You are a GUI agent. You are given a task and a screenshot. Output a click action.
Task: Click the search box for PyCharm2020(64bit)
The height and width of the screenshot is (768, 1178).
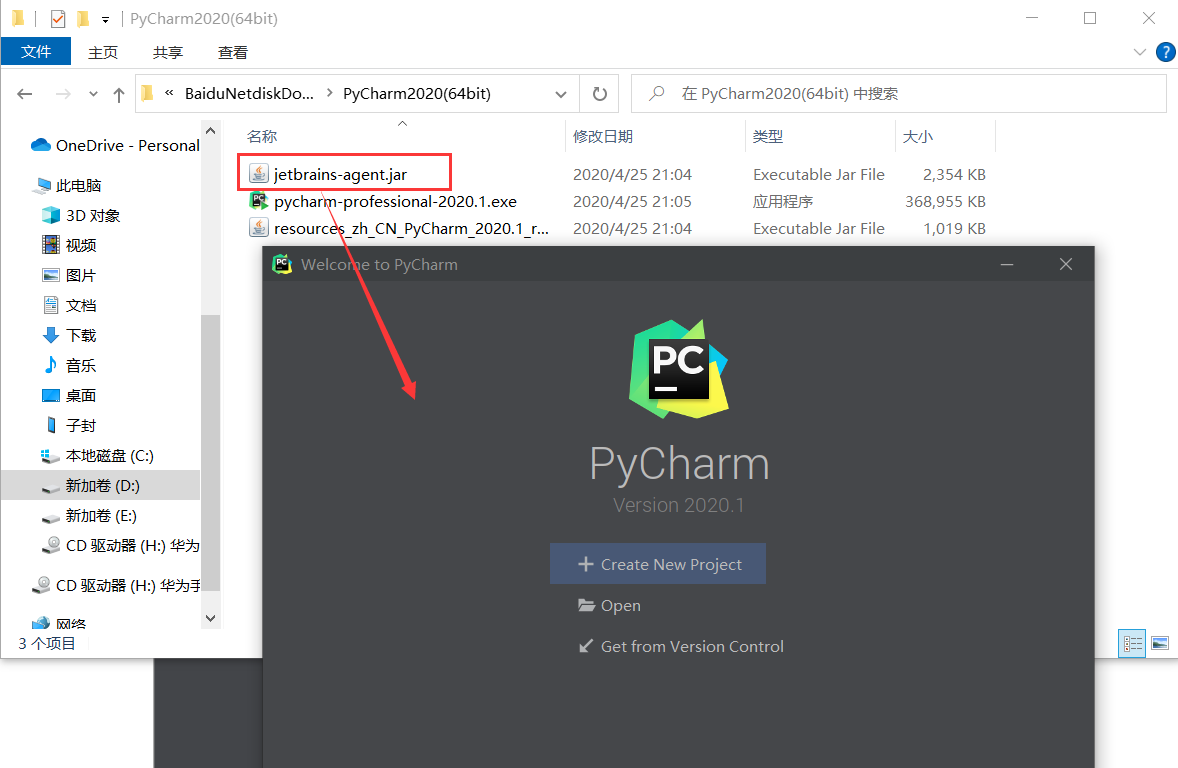pos(899,94)
